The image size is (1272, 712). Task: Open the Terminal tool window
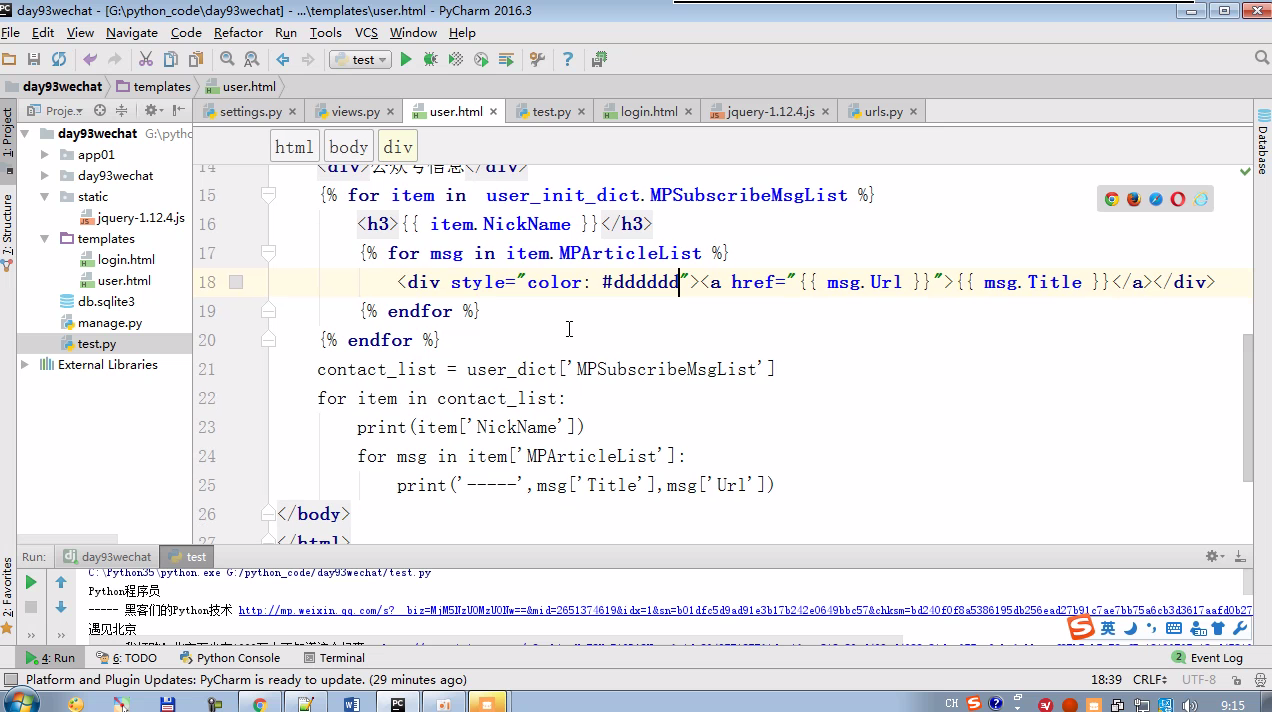tap(334, 658)
